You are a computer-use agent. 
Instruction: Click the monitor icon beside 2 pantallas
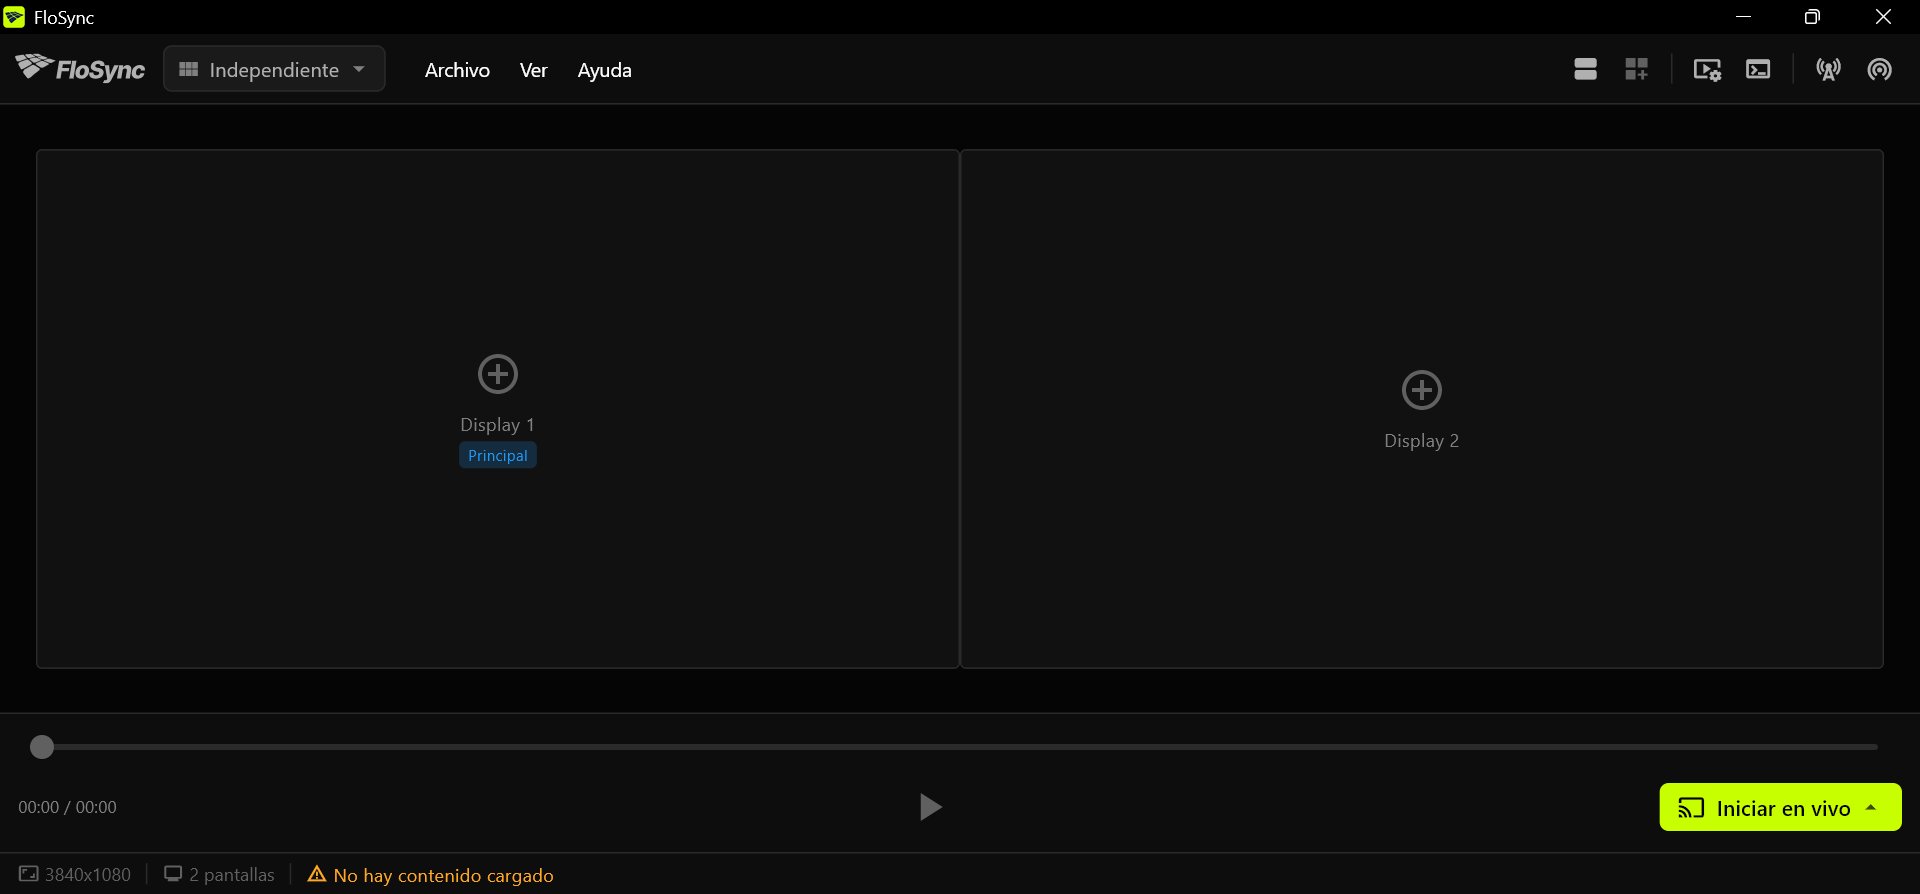click(x=173, y=874)
